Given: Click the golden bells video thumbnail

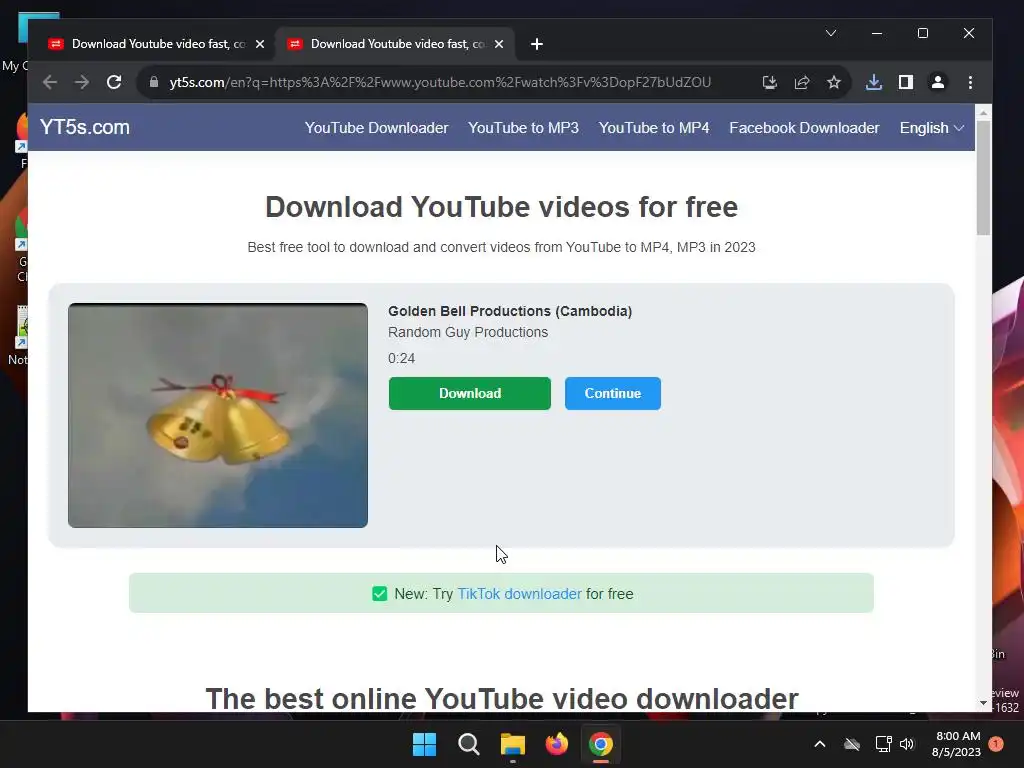Looking at the screenshot, I should tap(217, 415).
